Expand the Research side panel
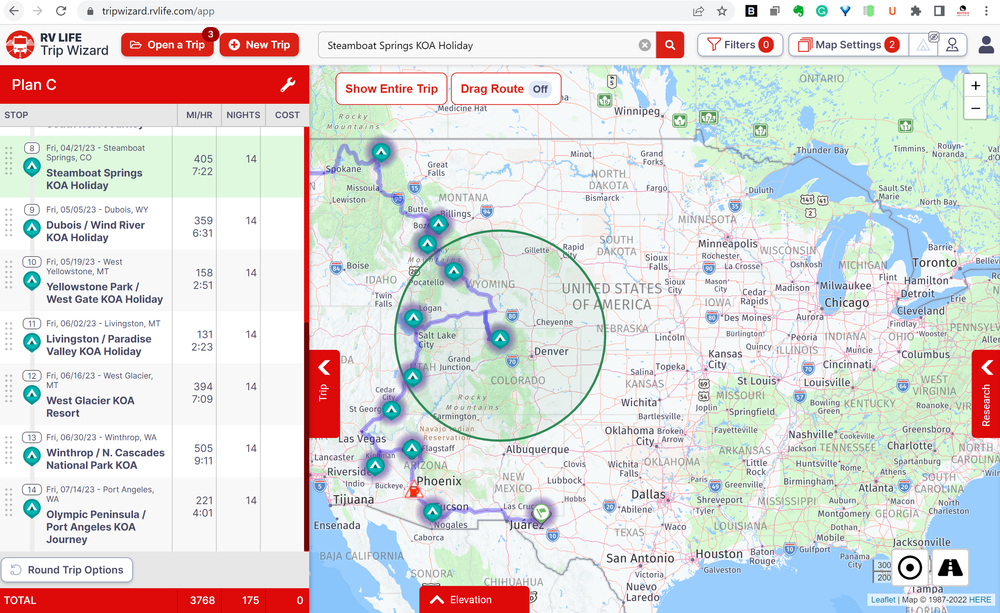This screenshot has height=613, width=1000. (x=986, y=393)
